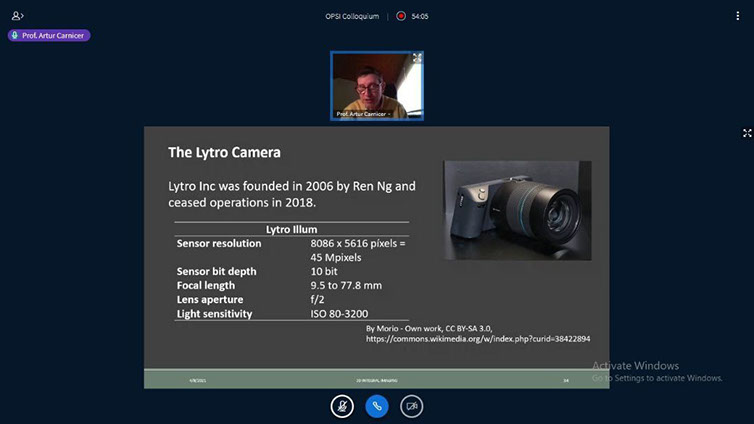Viewport: 754px width, 424px height.
Task: Click the slide's green footer bar
Action: 376,380
